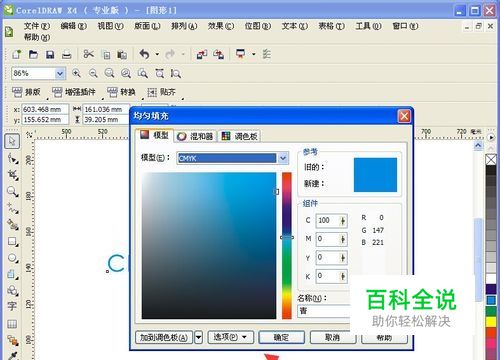The width and height of the screenshot is (500, 360).
Task: Open the 编辑 Edit menu
Action: coord(74,26)
